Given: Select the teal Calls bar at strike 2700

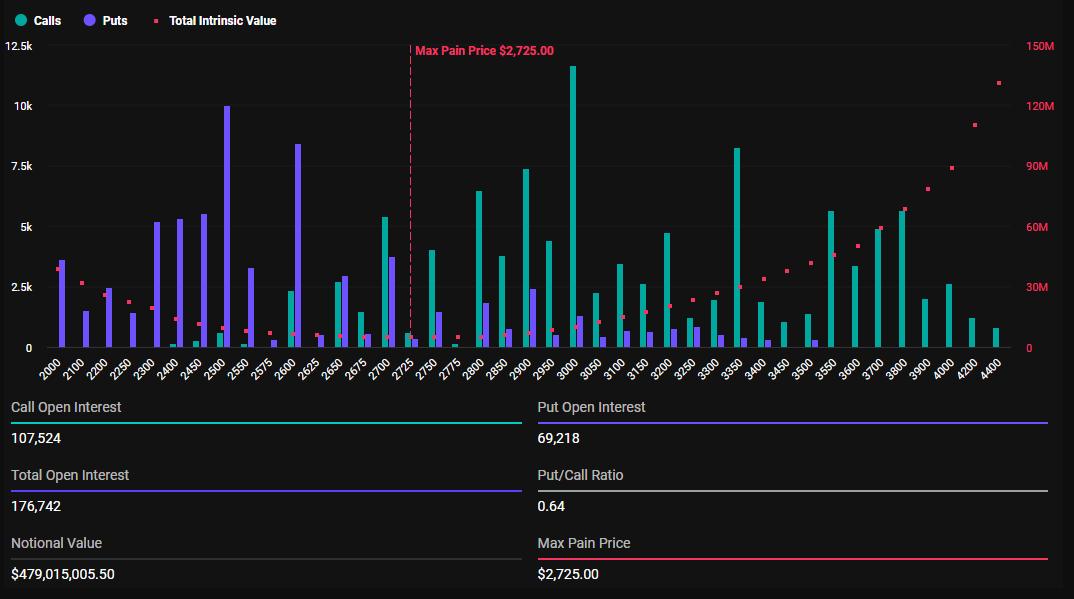Looking at the screenshot, I should (x=385, y=282).
